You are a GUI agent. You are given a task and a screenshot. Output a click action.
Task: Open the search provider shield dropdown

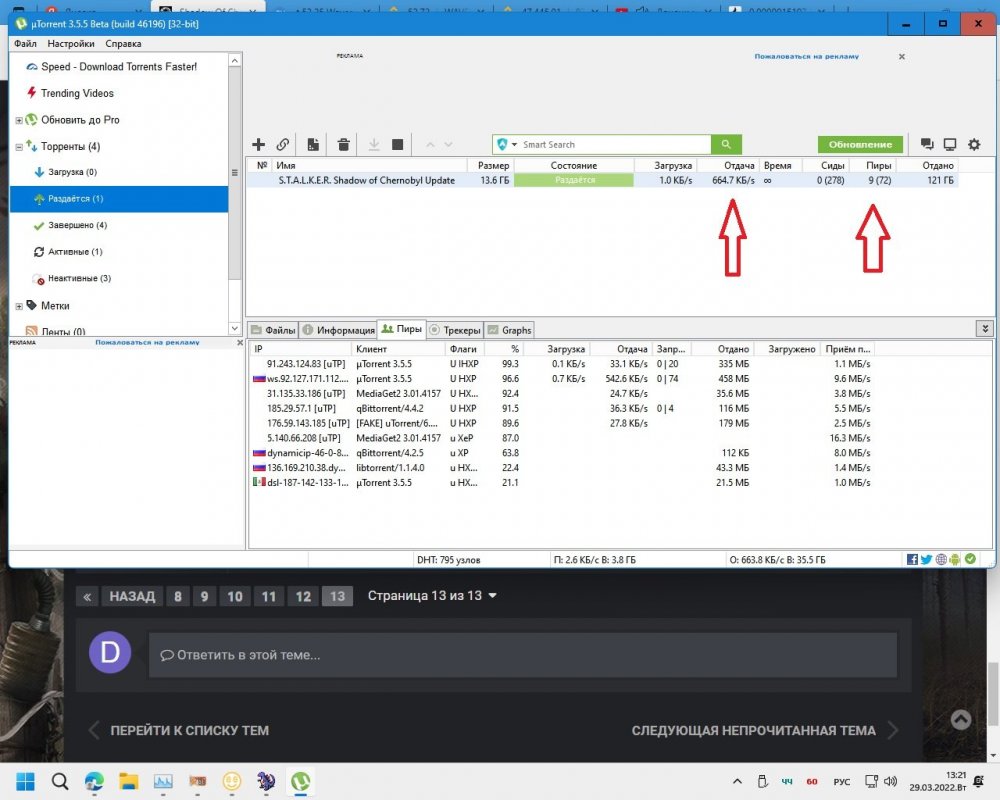click(x=507, y=145)
